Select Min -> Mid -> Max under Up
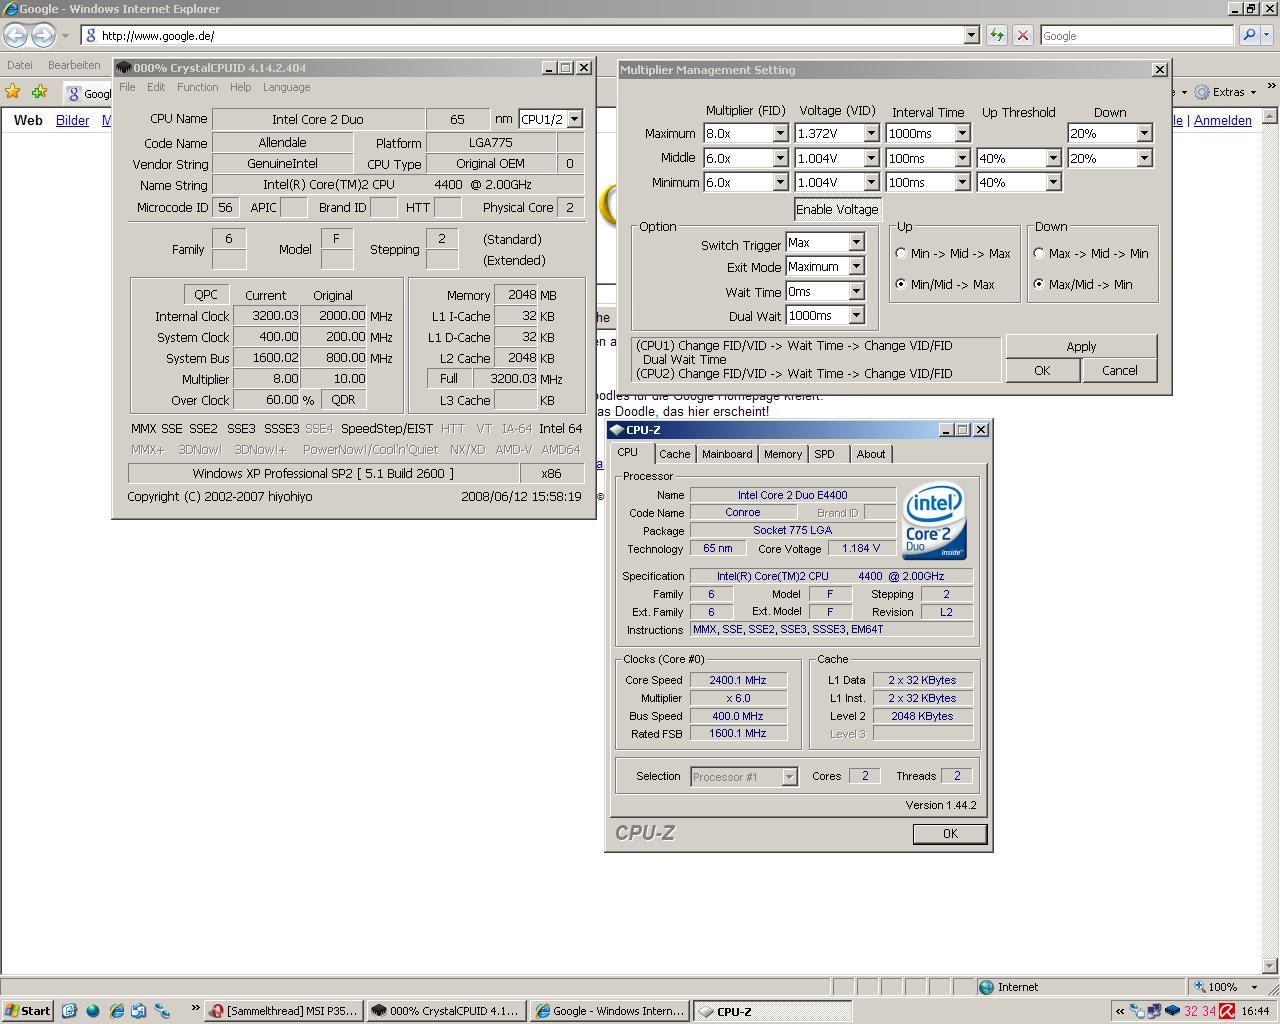 [901, 253]
